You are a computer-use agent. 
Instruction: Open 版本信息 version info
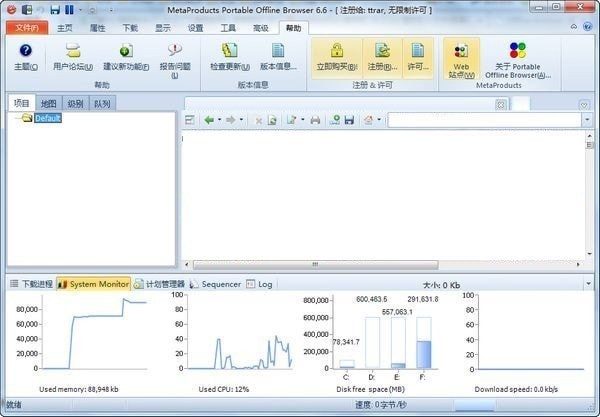[x=278, y=57]
